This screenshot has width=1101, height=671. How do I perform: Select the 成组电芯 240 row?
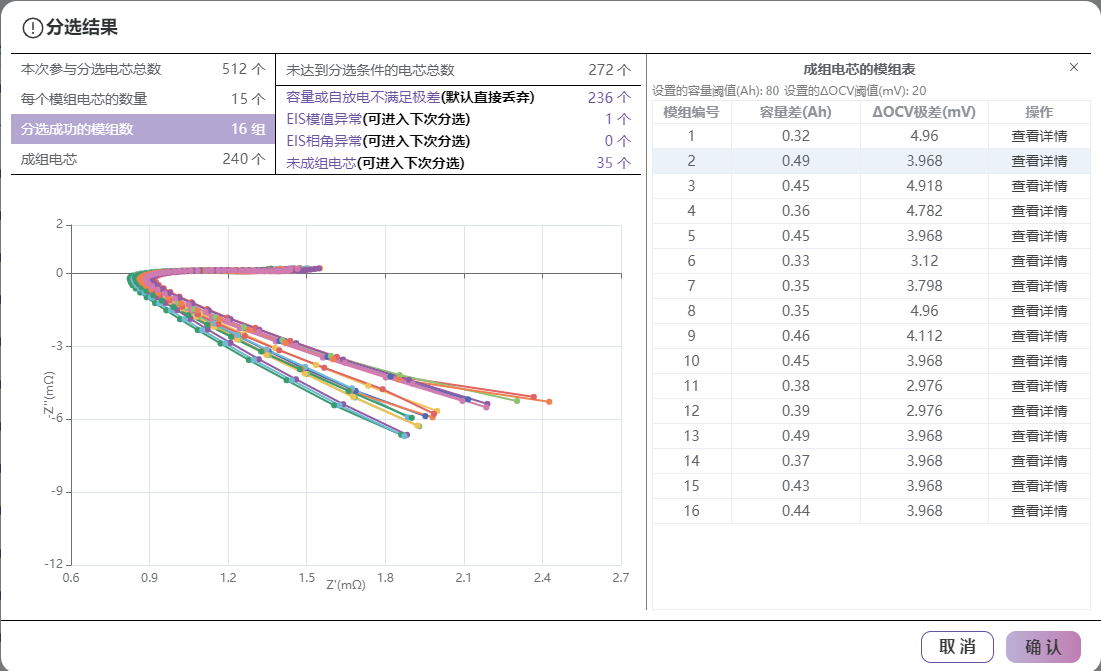point(143,159)
